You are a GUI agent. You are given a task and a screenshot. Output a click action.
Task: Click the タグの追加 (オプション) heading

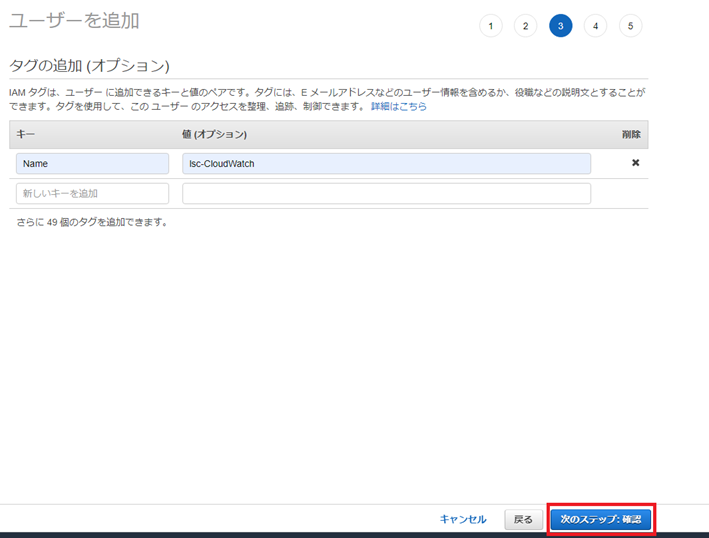point(89,66)
